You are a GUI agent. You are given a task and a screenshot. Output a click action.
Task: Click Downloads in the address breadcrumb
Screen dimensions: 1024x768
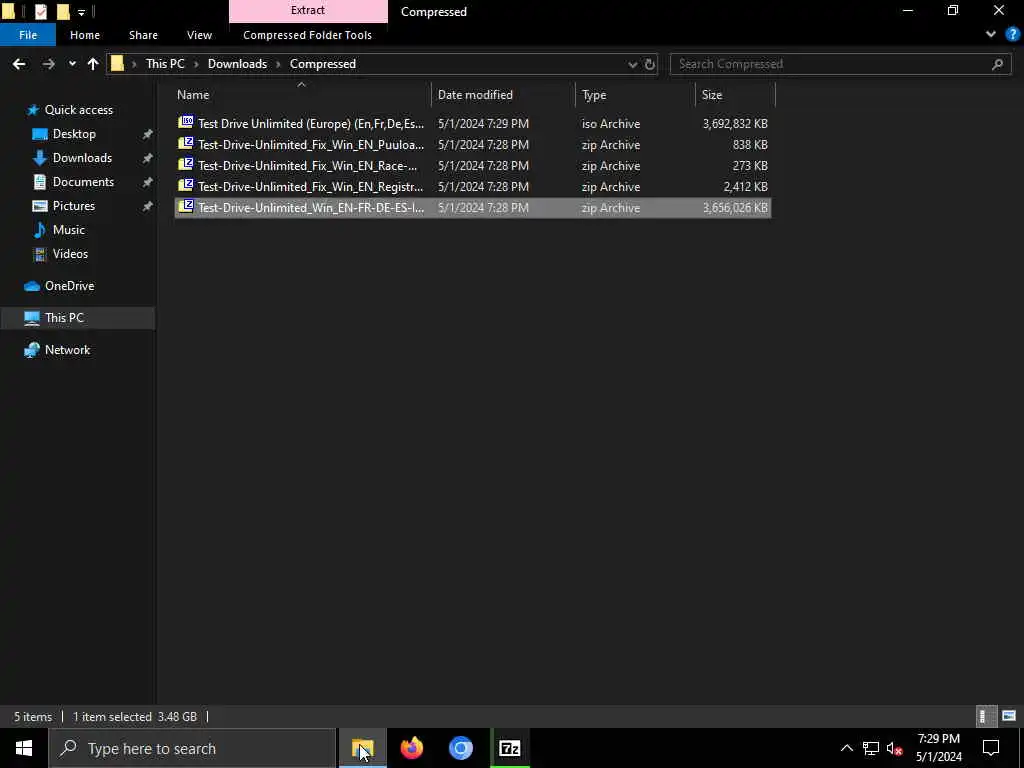click(237, 64)
